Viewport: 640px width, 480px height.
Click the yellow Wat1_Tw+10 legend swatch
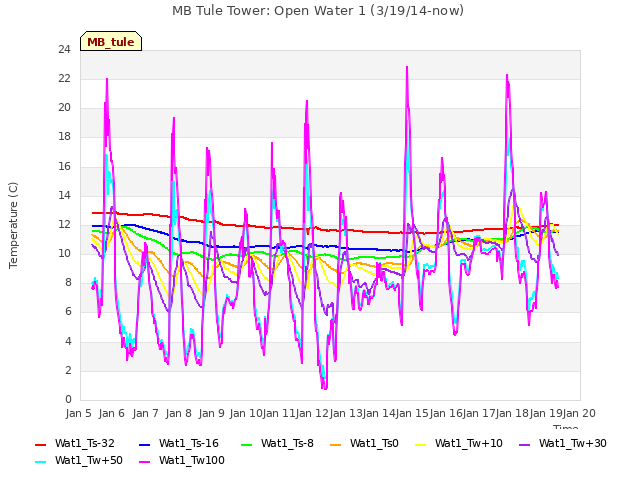pyautogui.click(x=420, y=444)
